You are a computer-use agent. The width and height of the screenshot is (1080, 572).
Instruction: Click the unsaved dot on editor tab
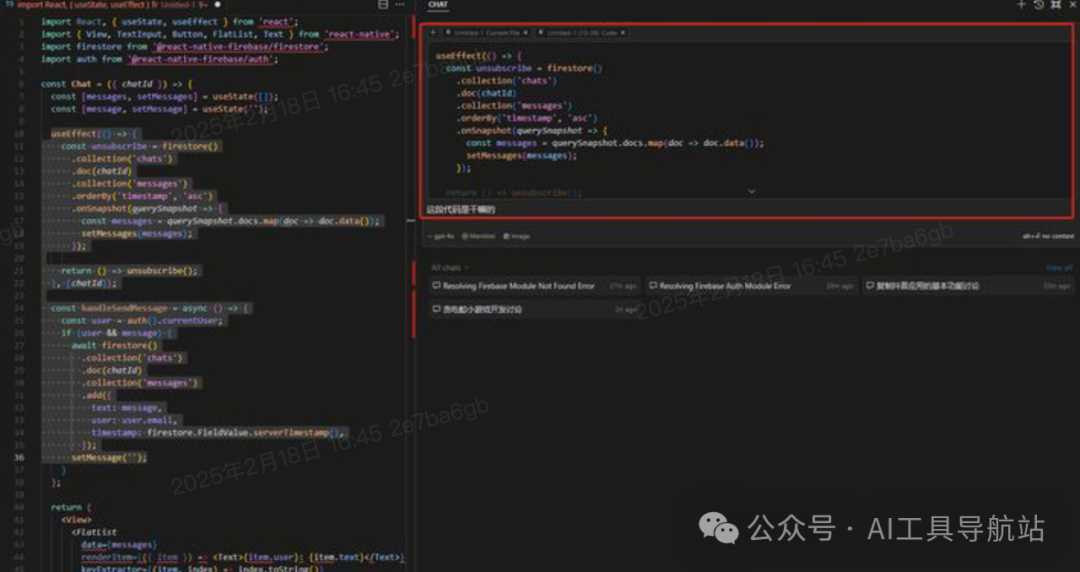coord(218,4)
